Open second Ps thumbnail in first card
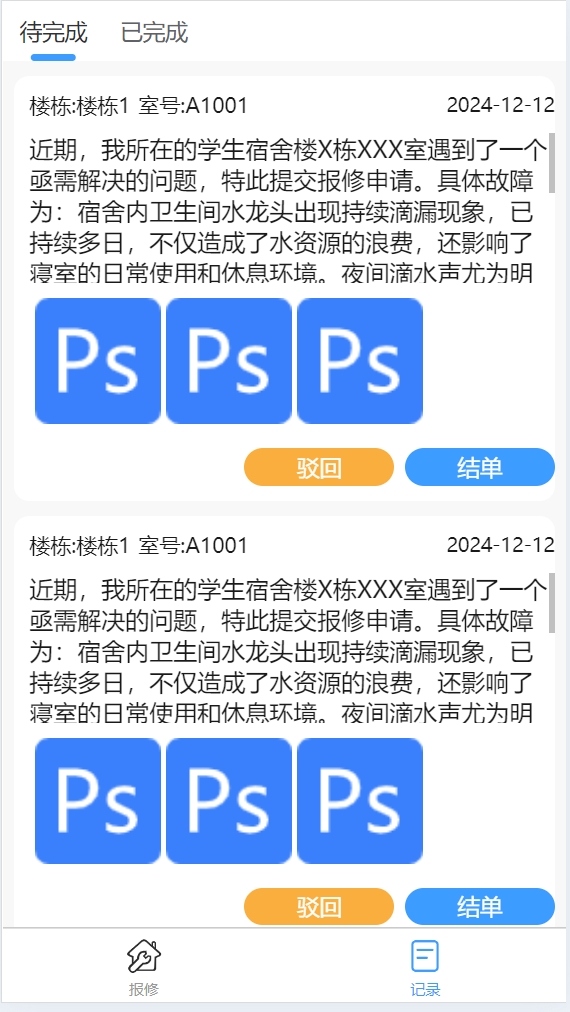Image resolution: width=570 pixels, height=1012 pixels. (229, 361)
